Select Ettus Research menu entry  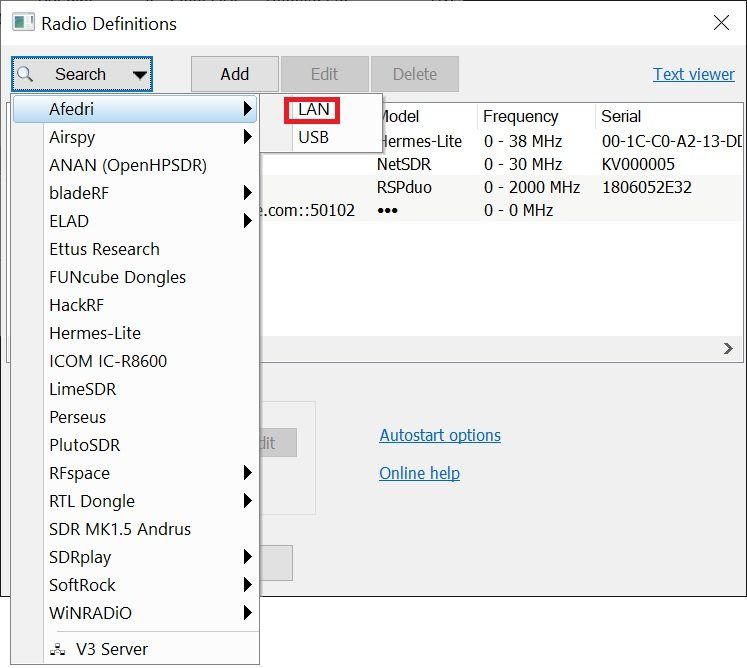point(135,249)
